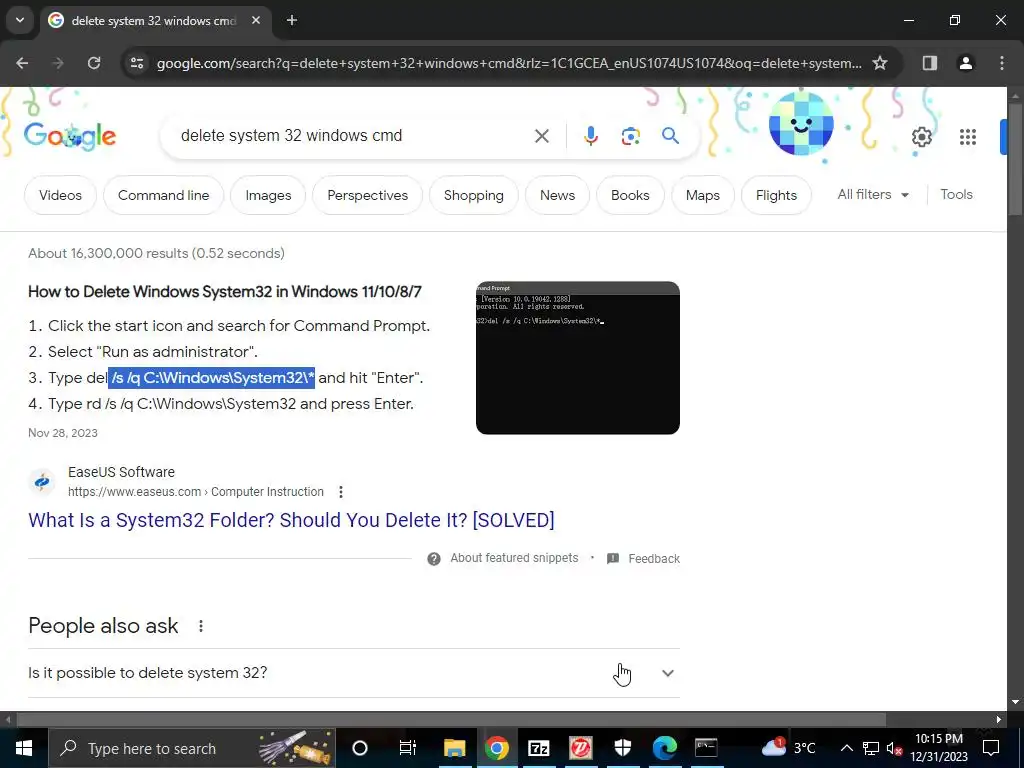Click the snippet Feedback link
The height and width of the screenshot is (768, 1024).
[654, 558]
